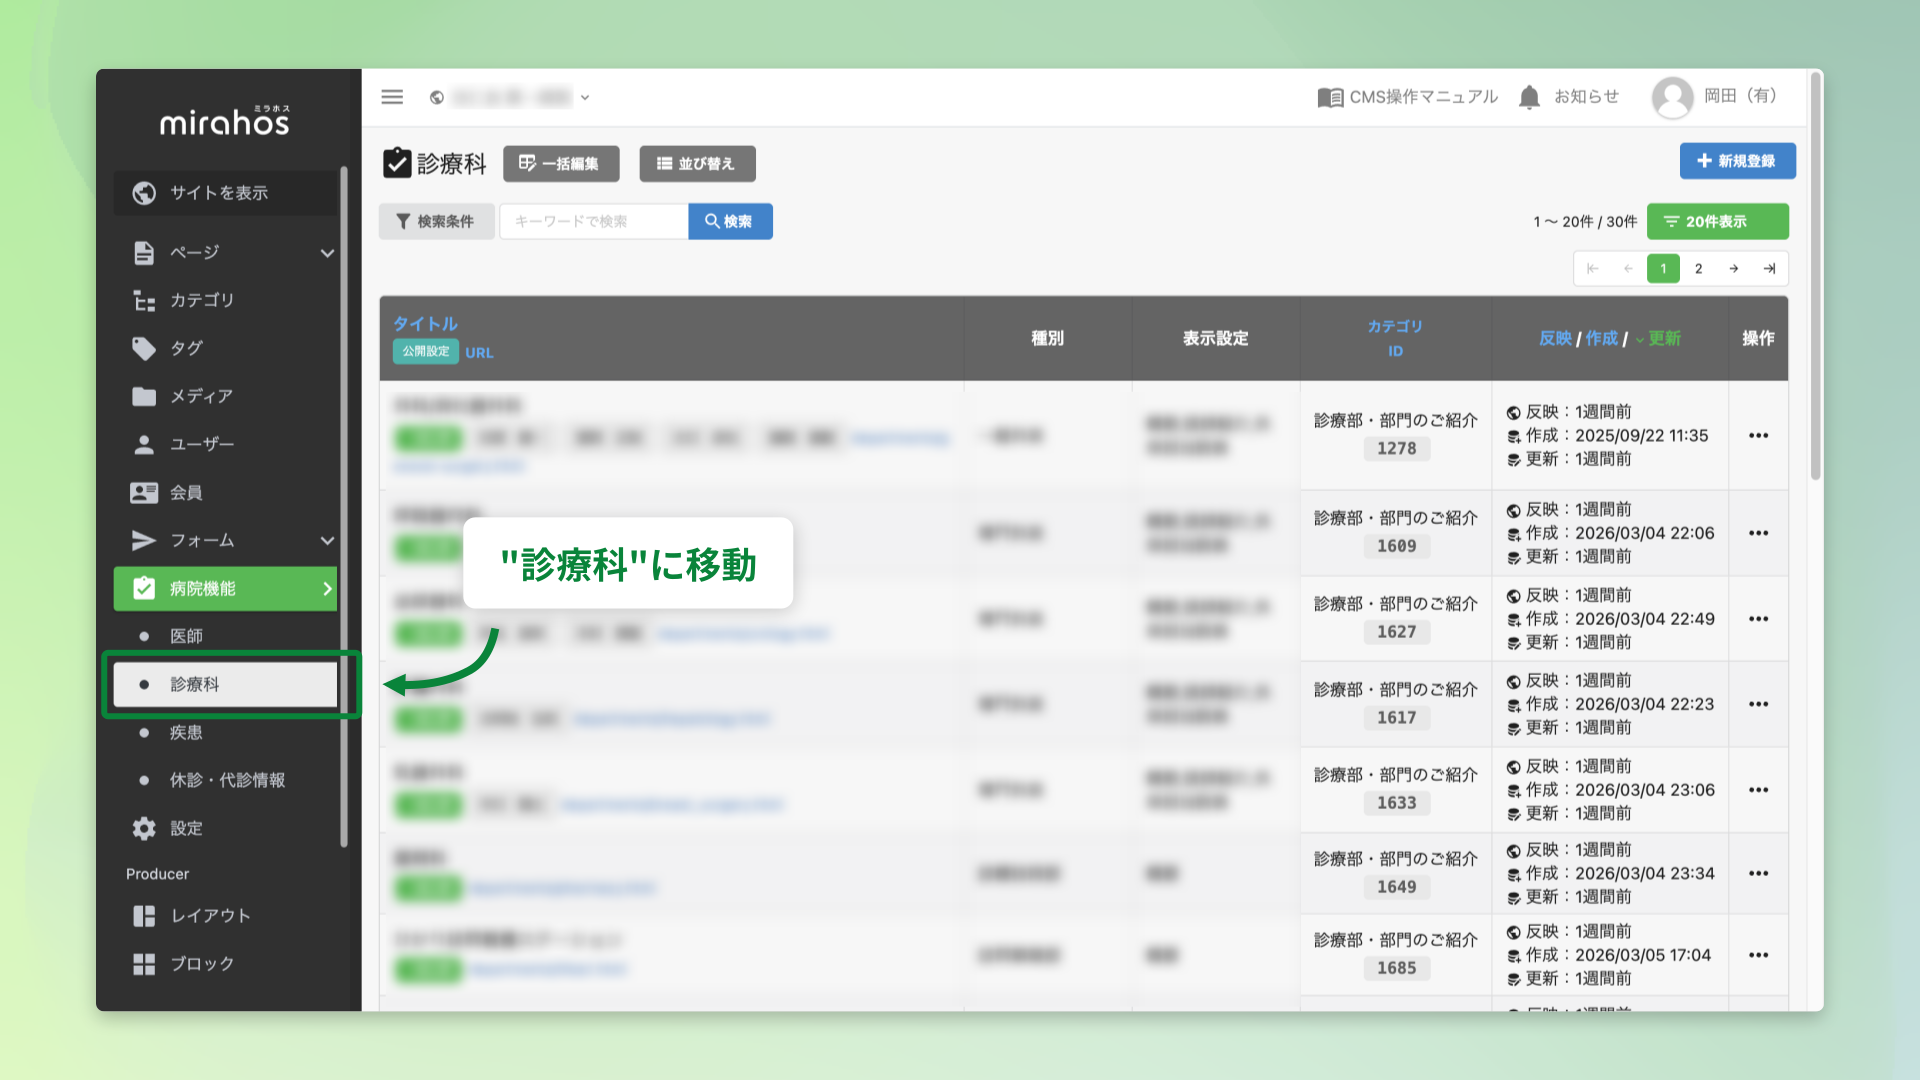The width and height of the screenshot is (1920, 1080).
Task: Open the hamburger menu icon
Action: 392,97
